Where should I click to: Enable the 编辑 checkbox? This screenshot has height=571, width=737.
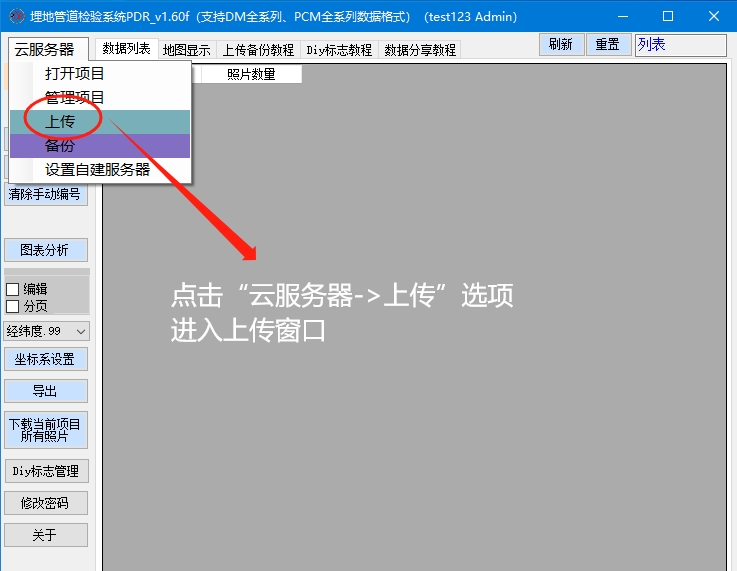coord(13,289)
